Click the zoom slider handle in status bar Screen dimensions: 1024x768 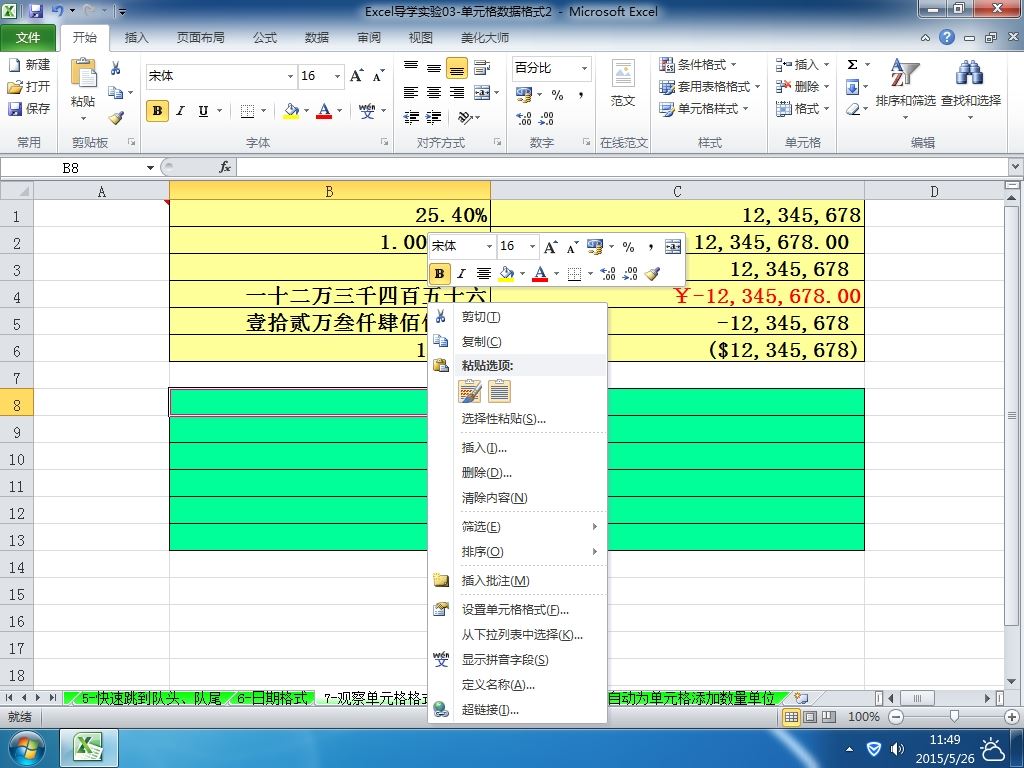[954, 716]
